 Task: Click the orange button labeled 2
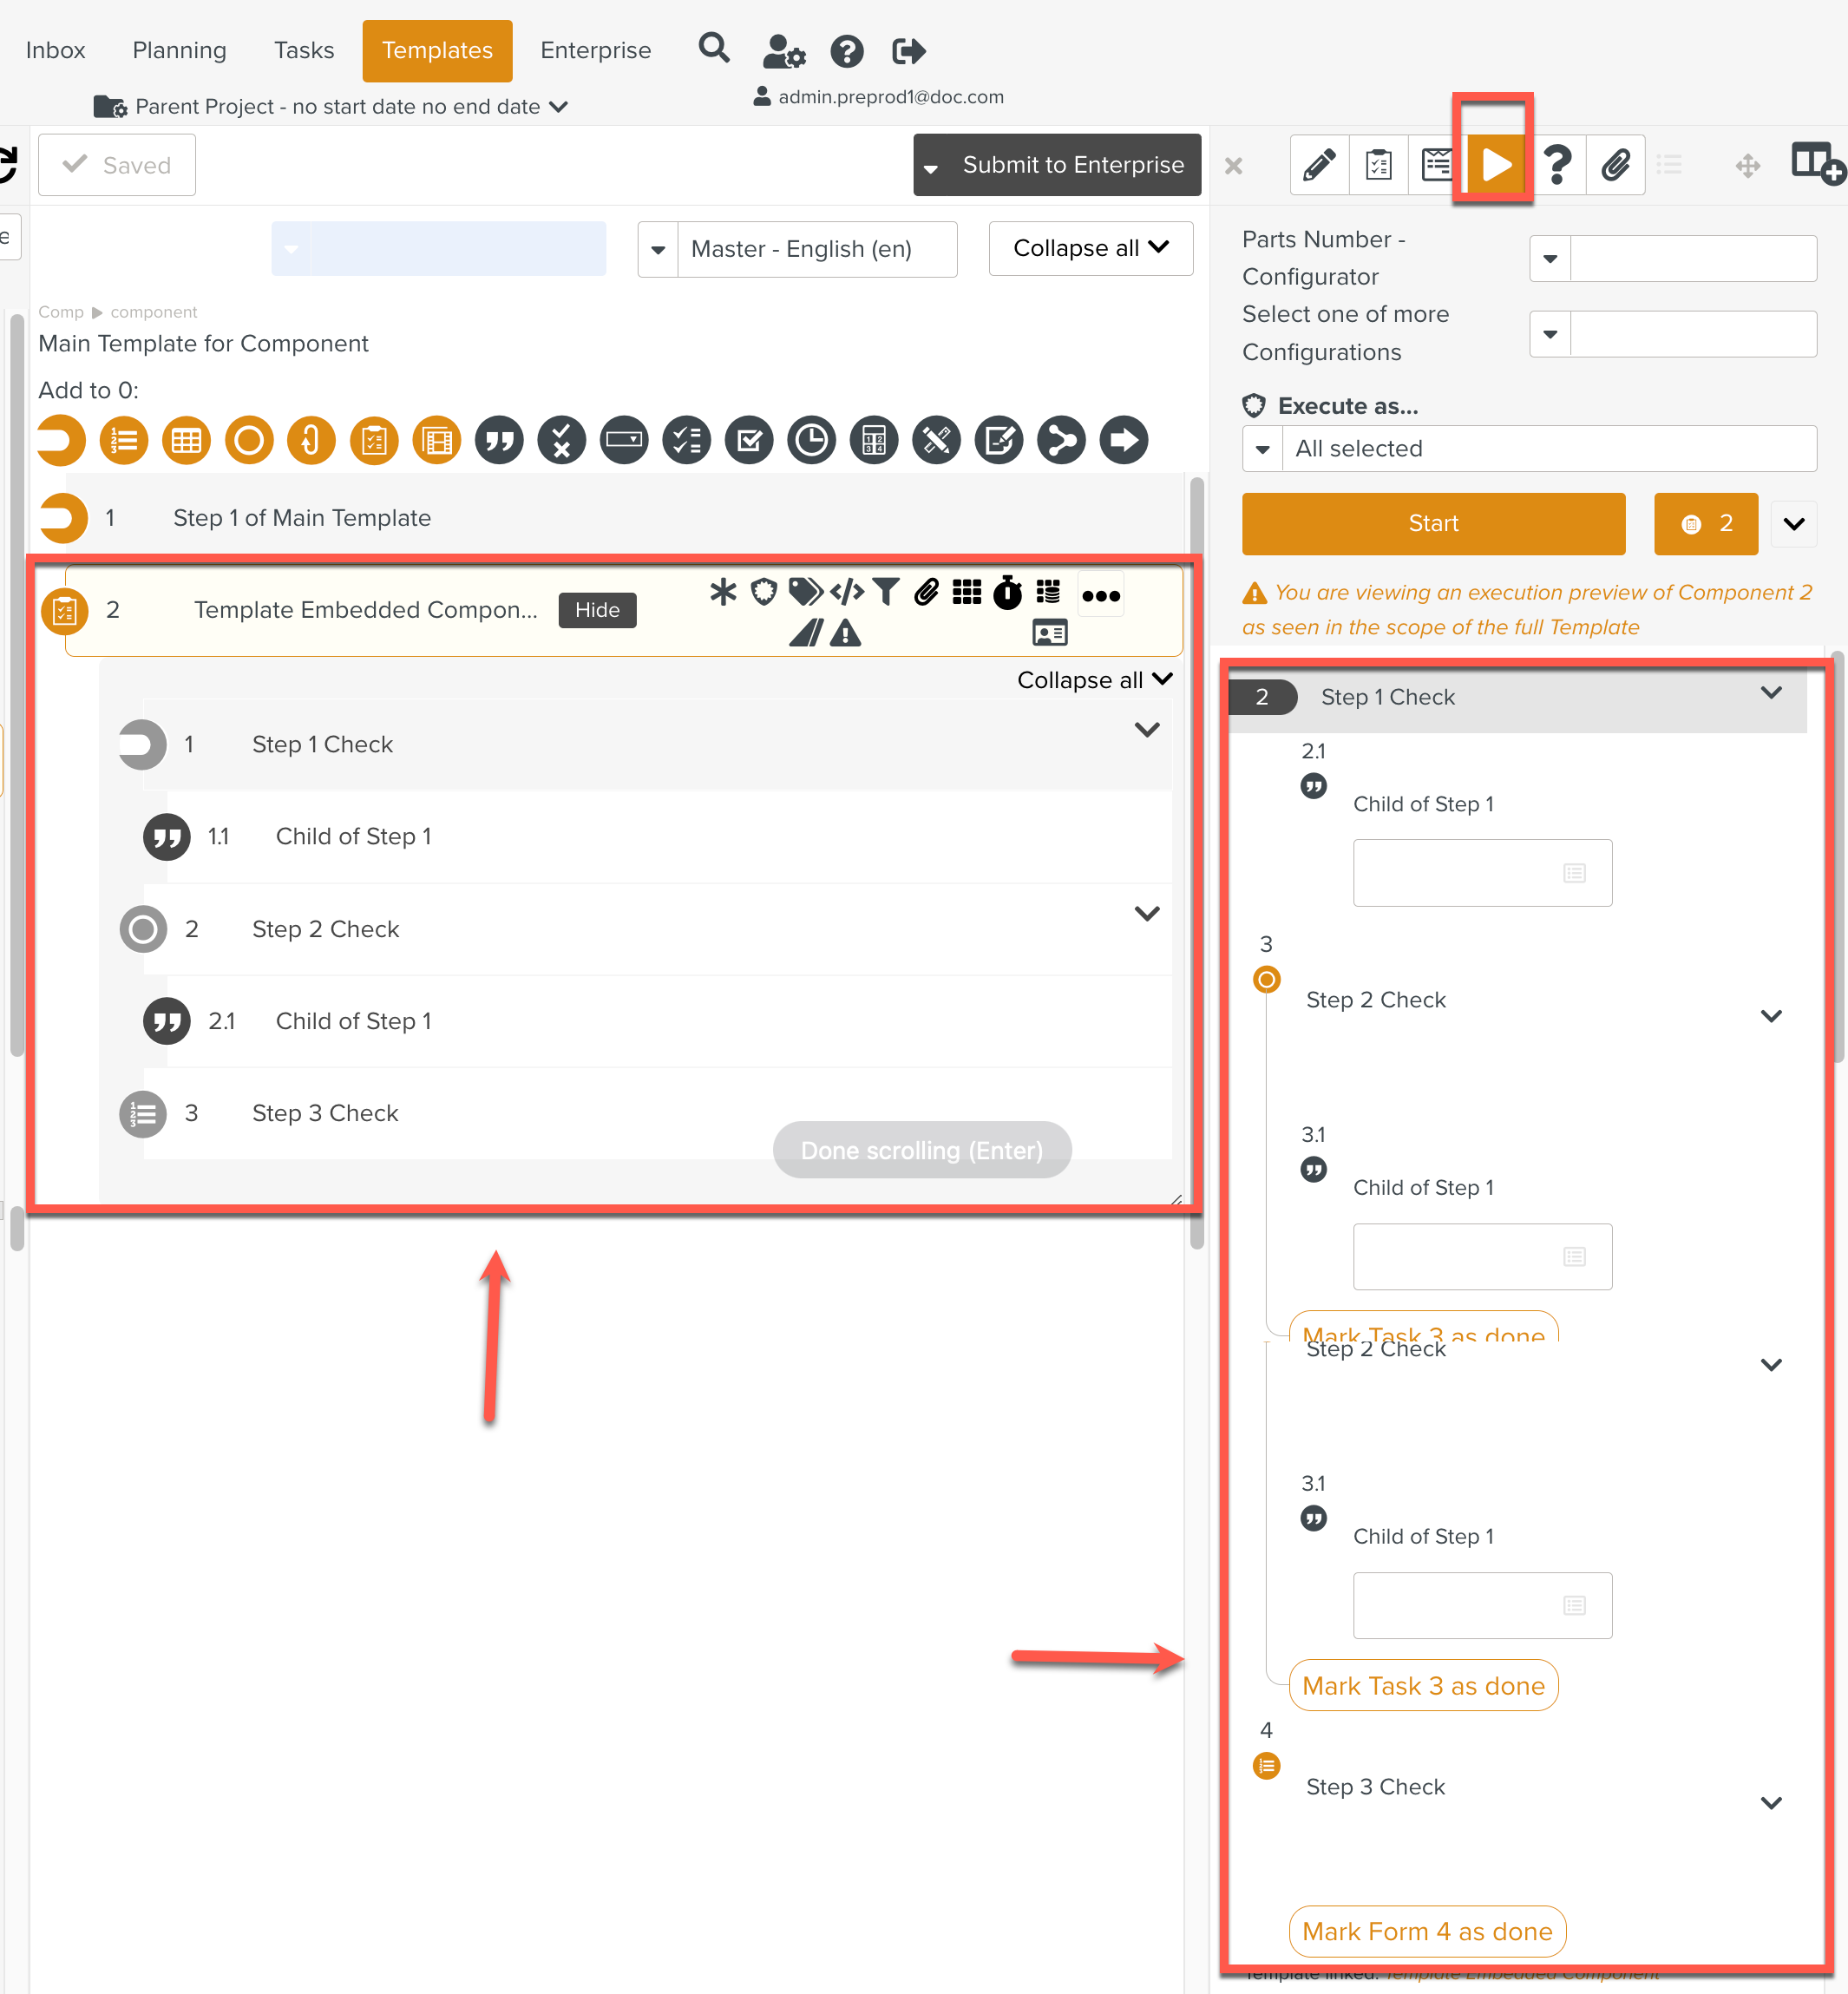pyautogui.click(x=1706, y=523)
